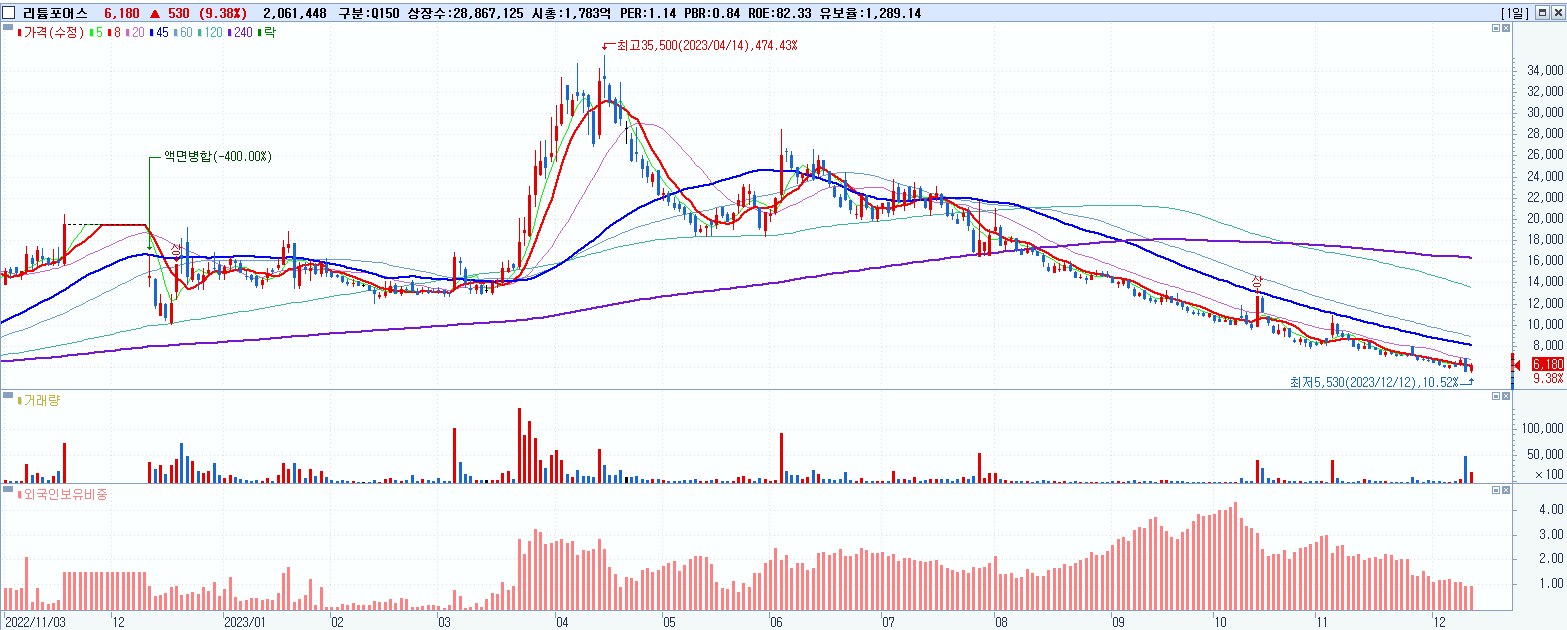Maximize the 거래량 volume panel
This screenshot has height=630, width=1567.
click(x=1496, y=397)
